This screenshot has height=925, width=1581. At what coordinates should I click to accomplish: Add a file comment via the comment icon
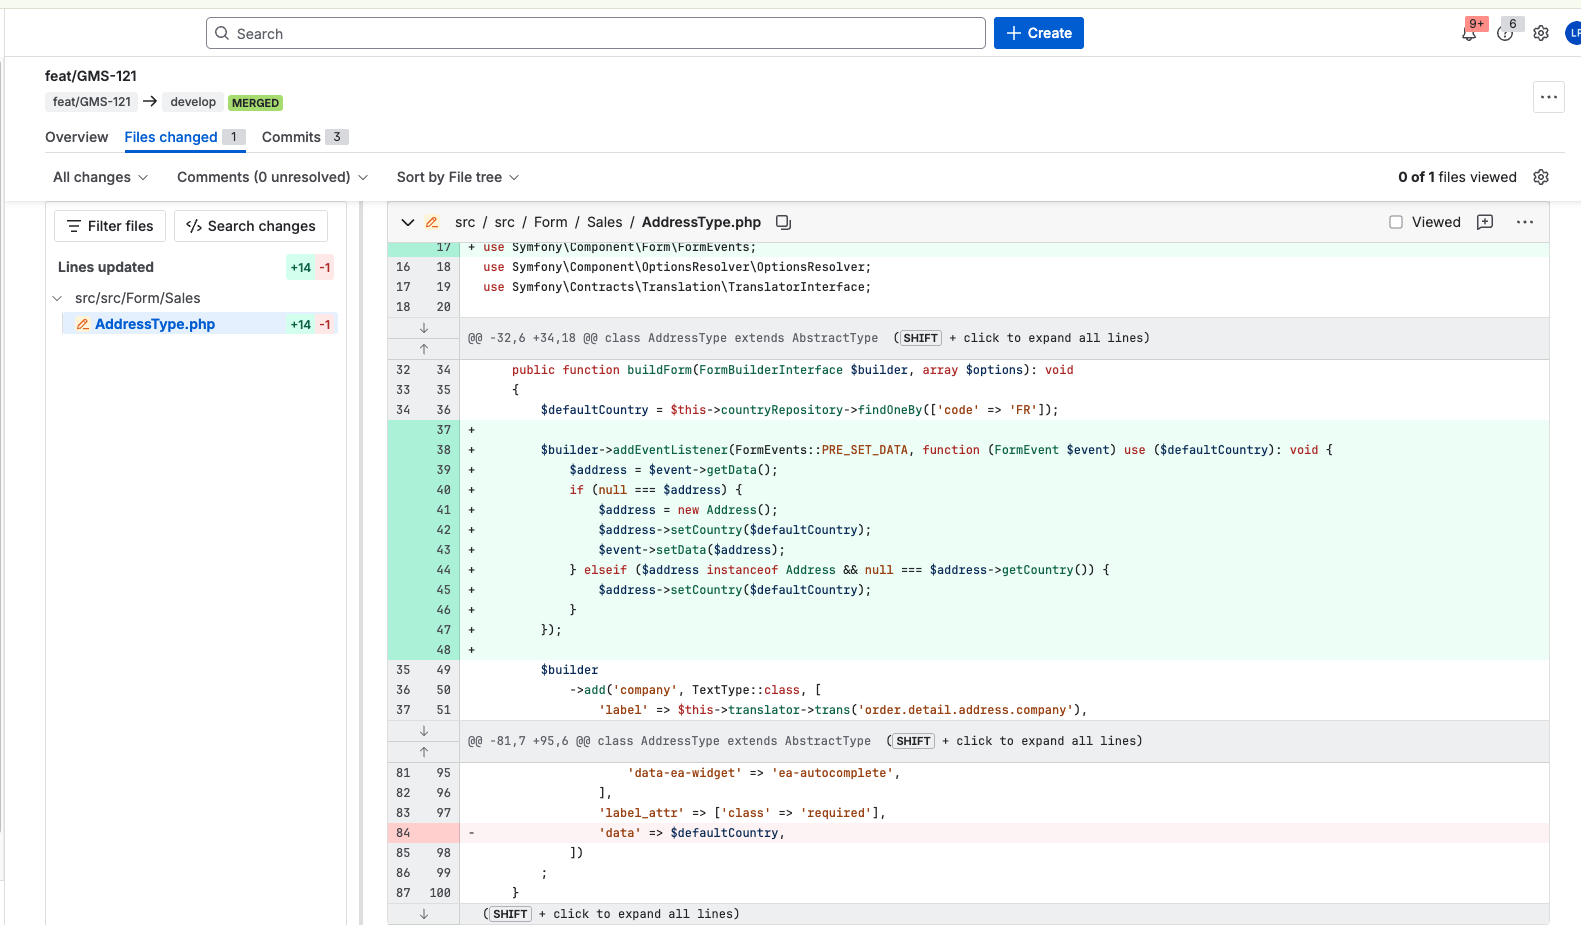click(1485, 222)
